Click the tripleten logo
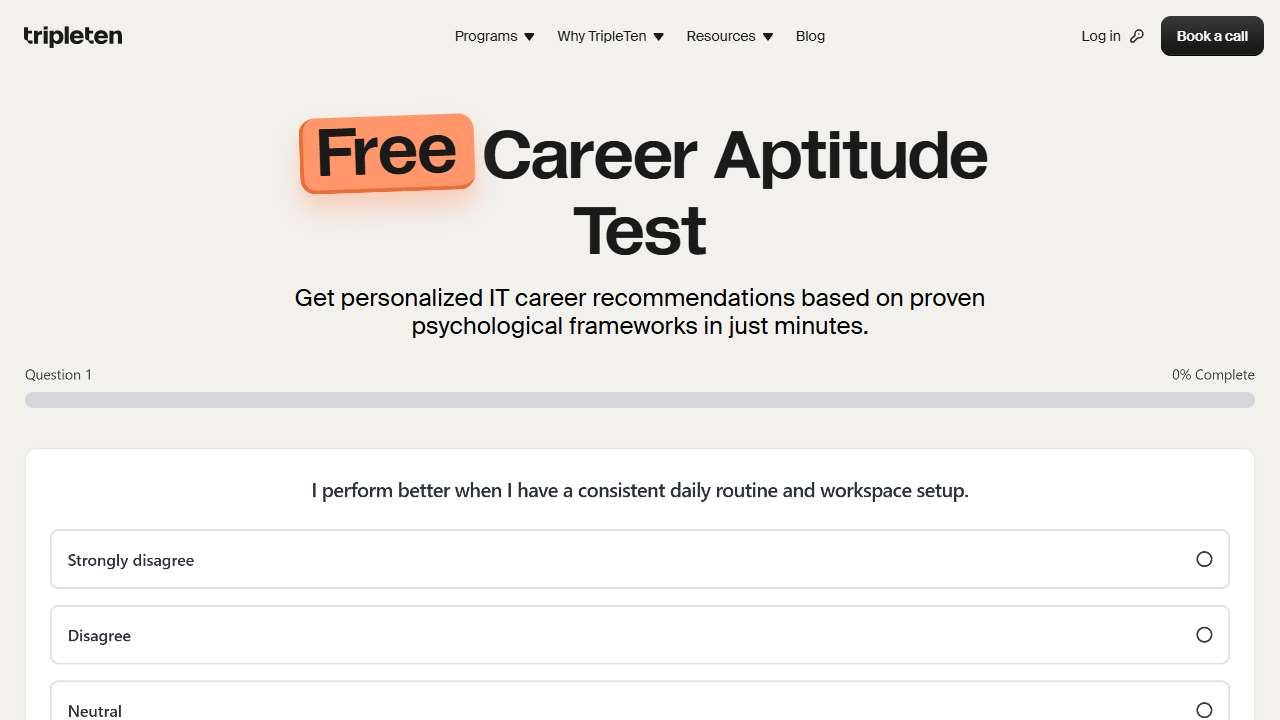 coord(72,36)
